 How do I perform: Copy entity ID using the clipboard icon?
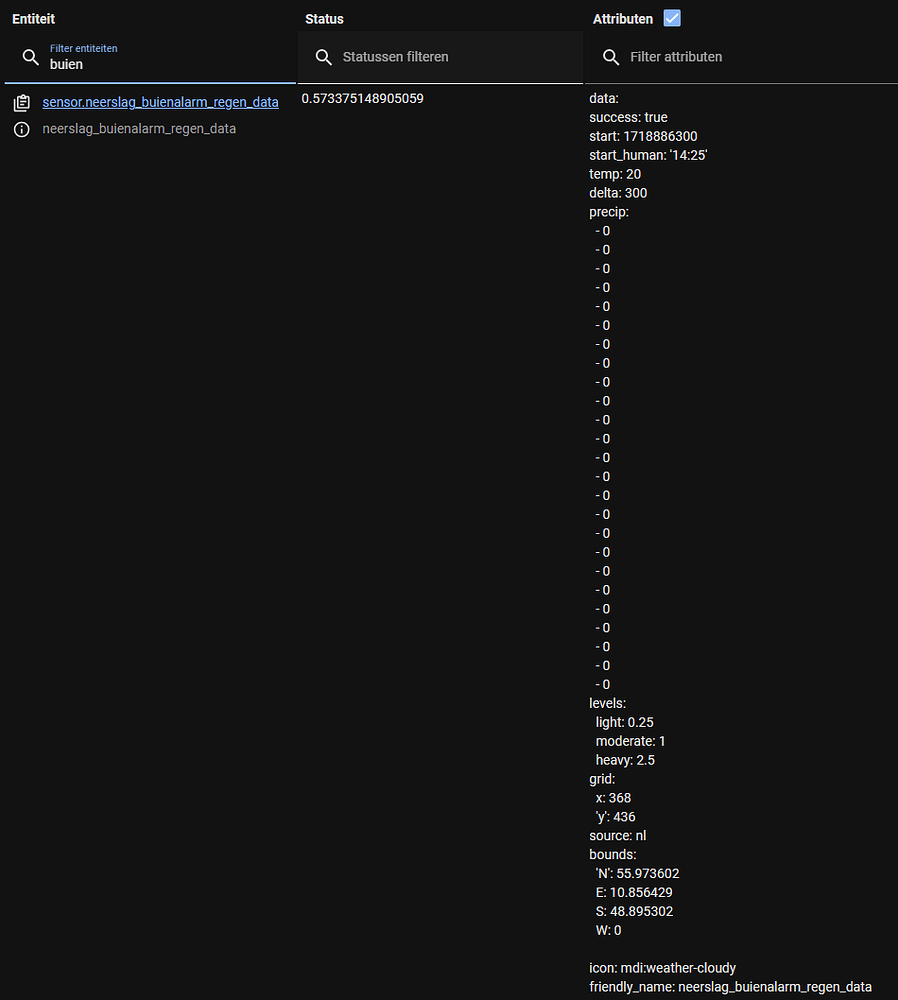point(22,101)
